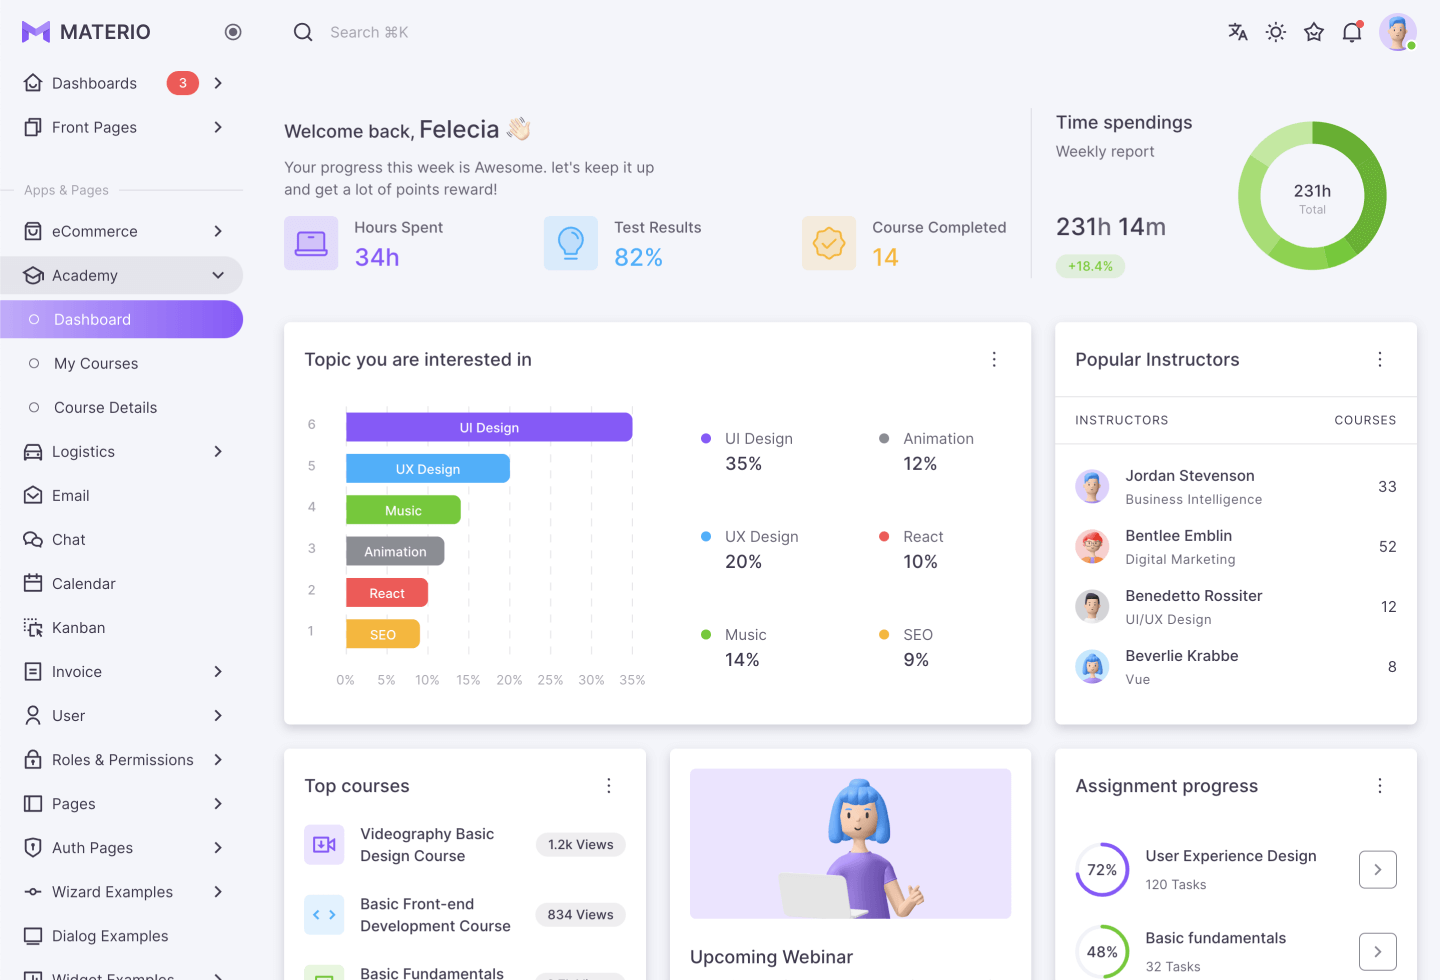
Task: Focus the Search ⌘K field
Action: pyautogui.click(x=369, y=32)
